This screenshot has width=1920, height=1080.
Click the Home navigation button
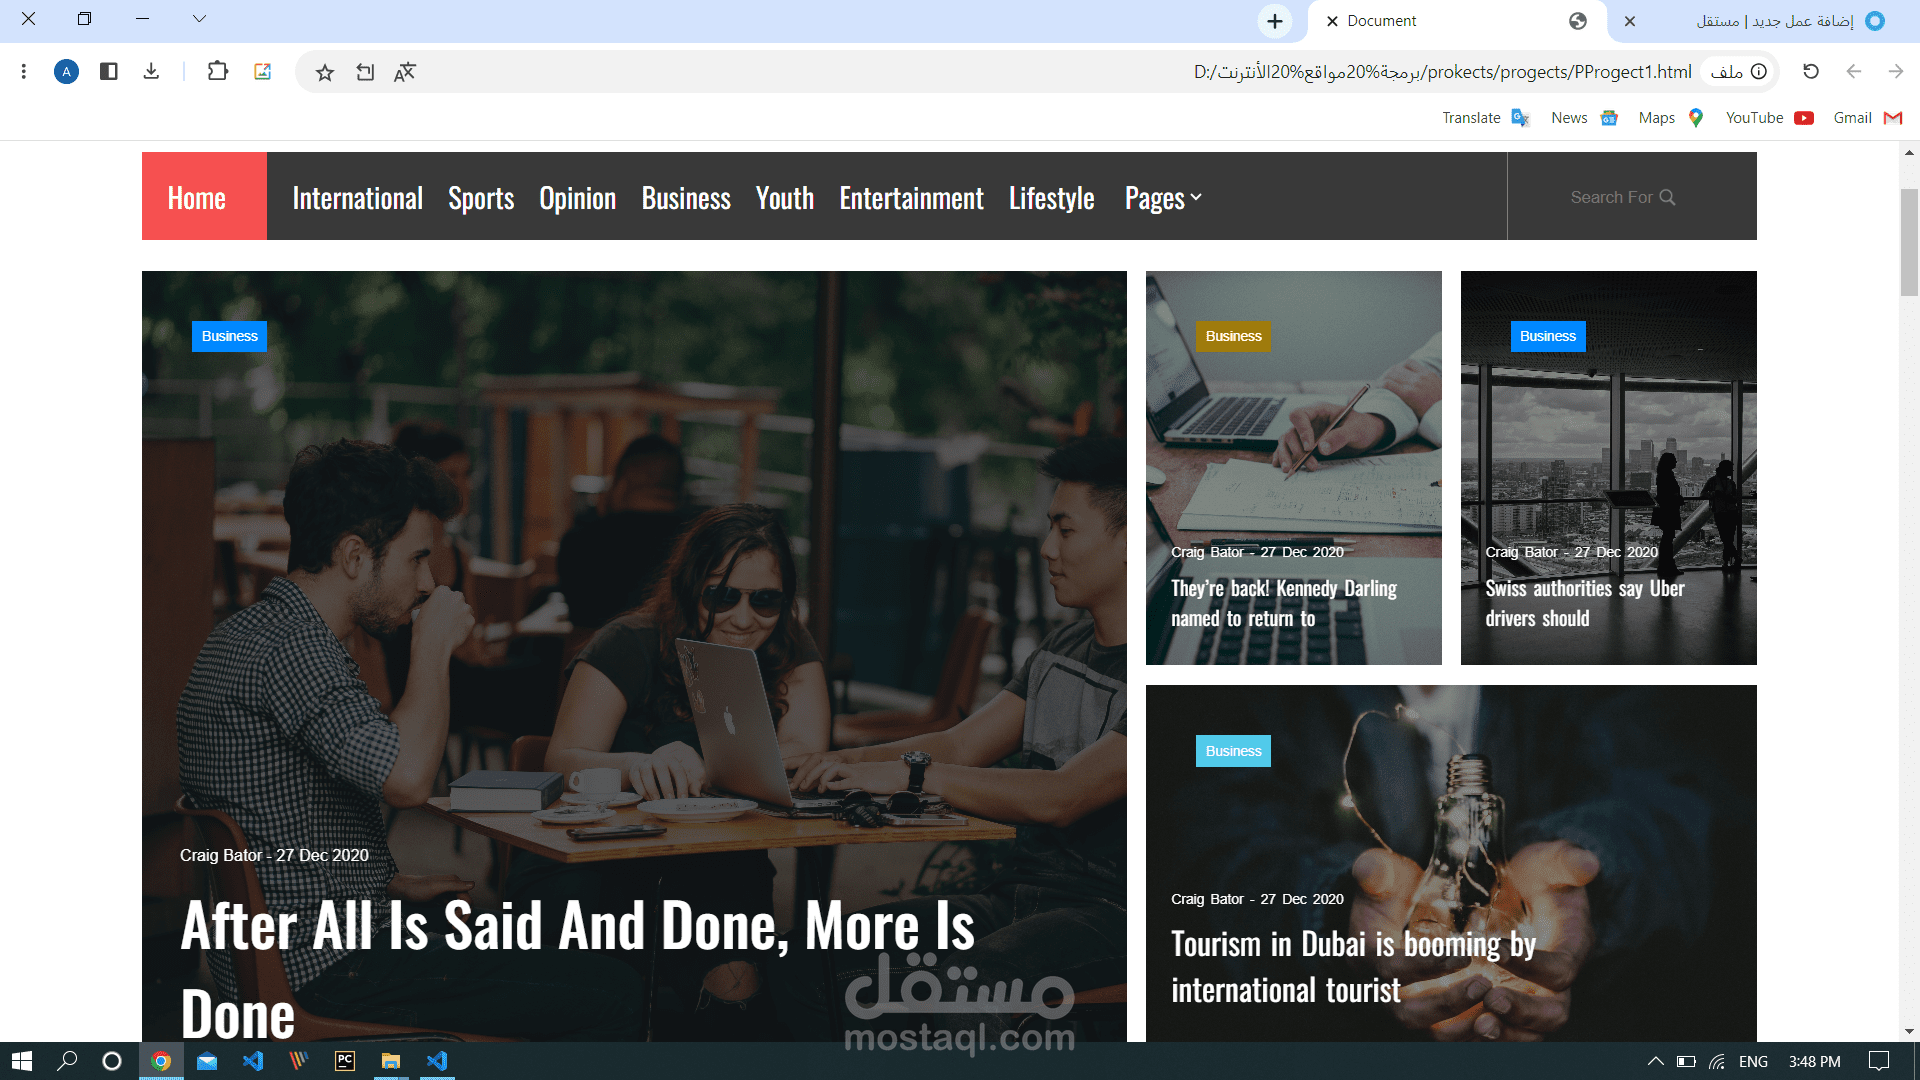pos(197,198)
